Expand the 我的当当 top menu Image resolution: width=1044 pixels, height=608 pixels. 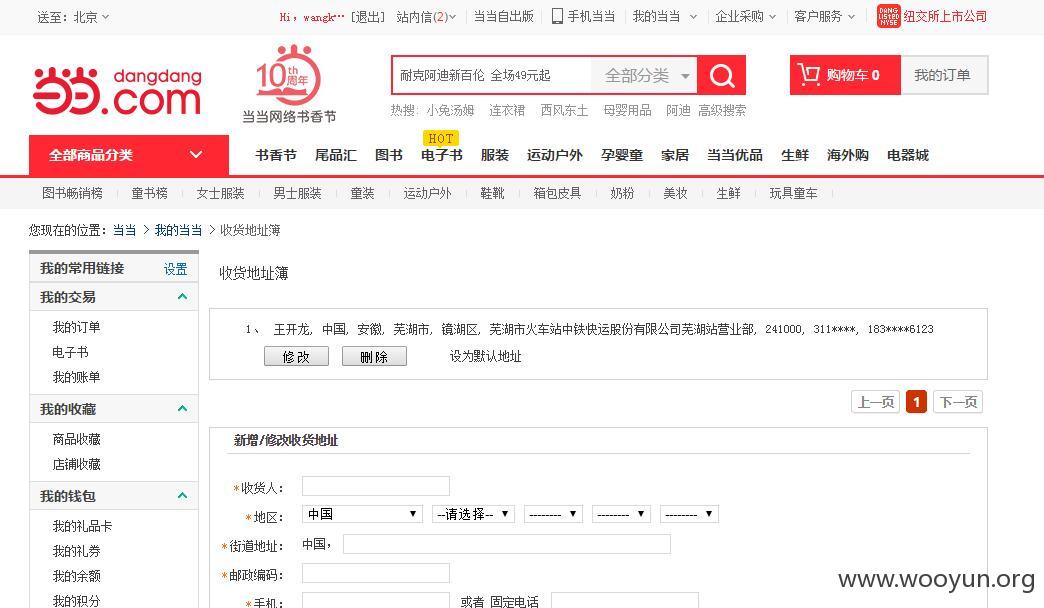(664, 17)
